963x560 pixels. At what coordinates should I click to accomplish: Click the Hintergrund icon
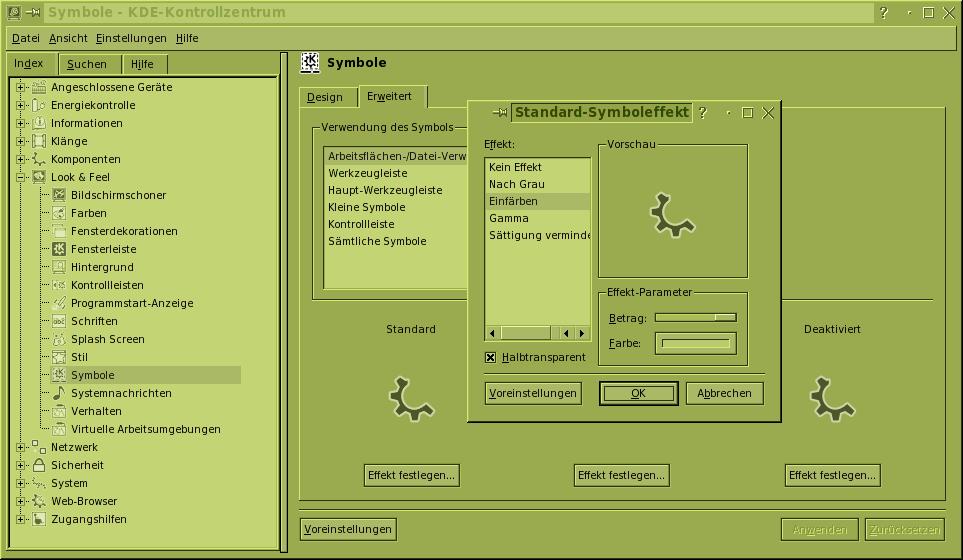[59, 267]
